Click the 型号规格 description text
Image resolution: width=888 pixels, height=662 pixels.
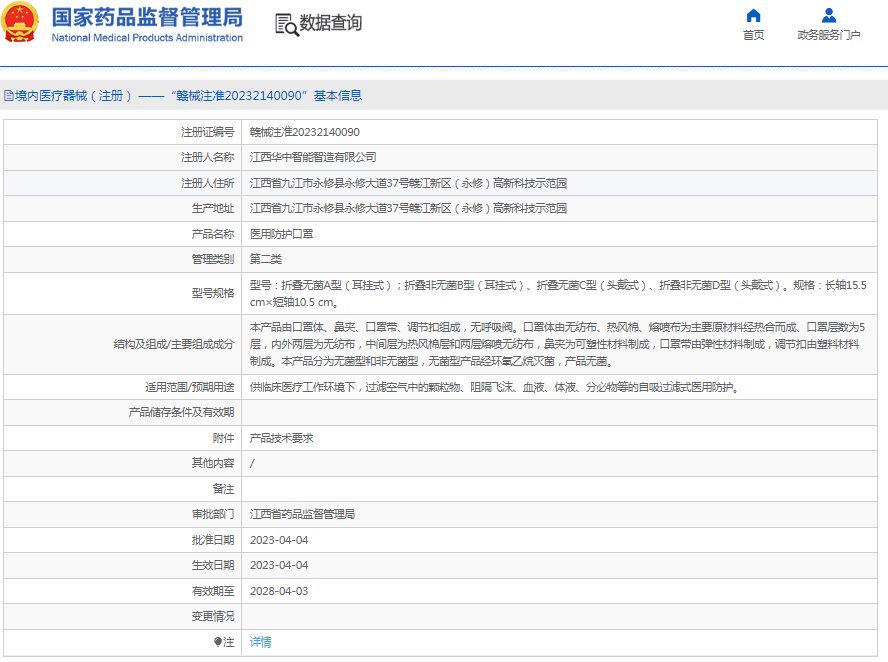point(558,293)
